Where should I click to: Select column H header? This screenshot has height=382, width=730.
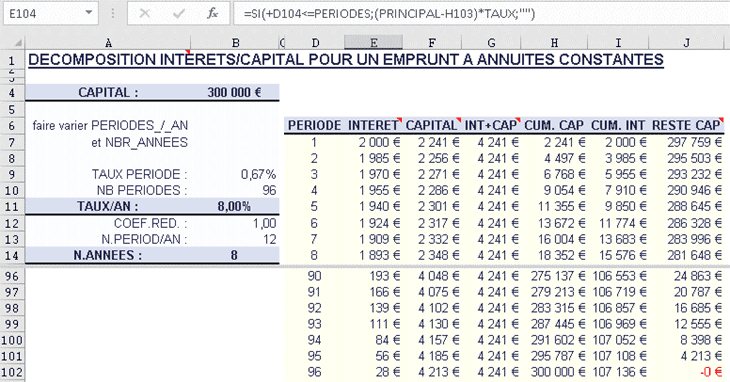pos(554,43)
